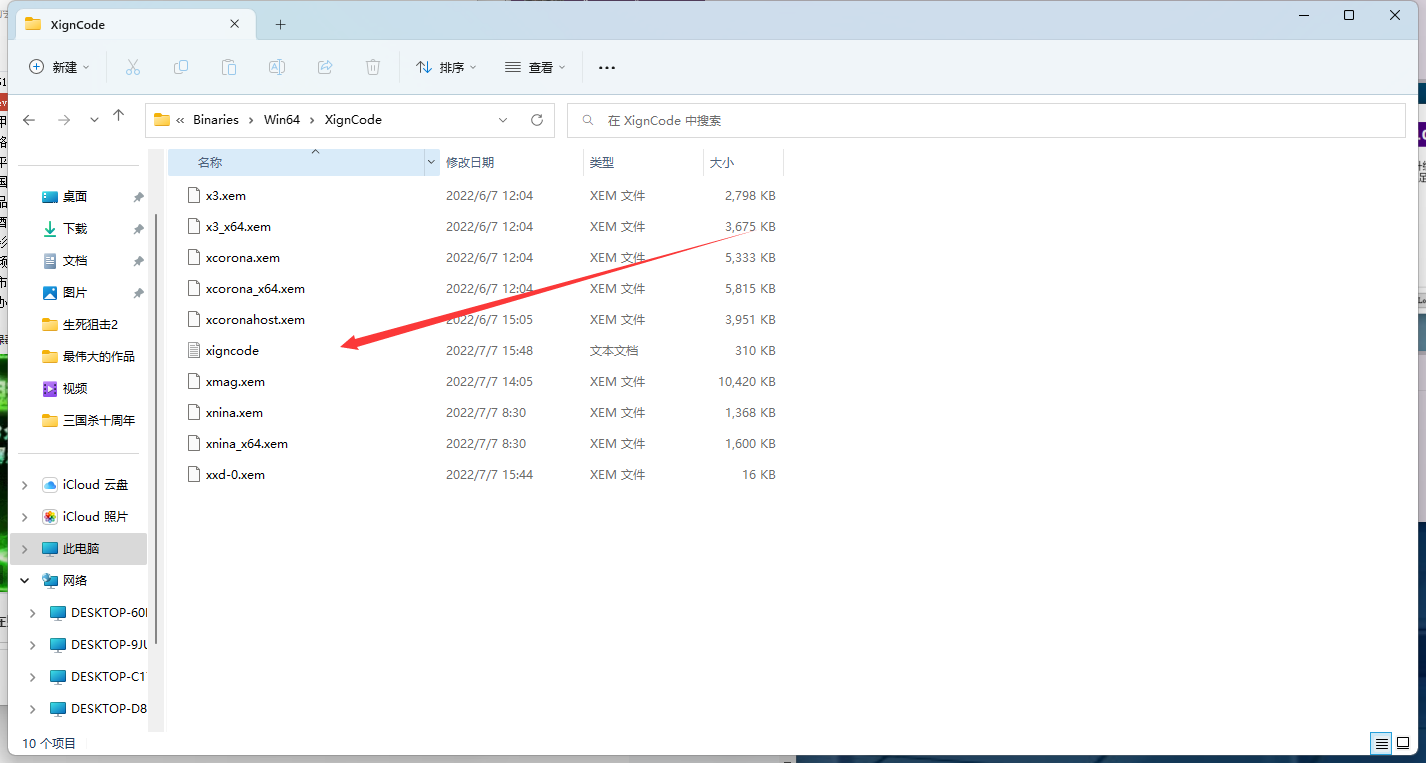This screenshot has width=1426, height=763.
Task: Collapse the 网络 tree node
Action: (25, 581)
